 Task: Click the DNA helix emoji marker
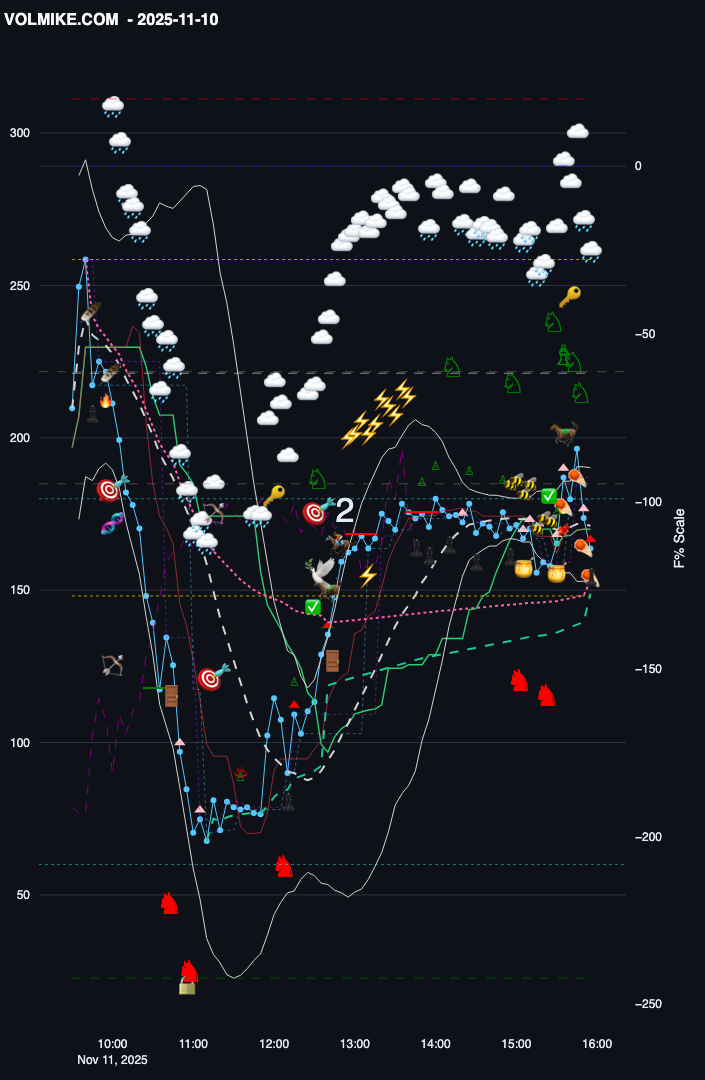point(113,523)
